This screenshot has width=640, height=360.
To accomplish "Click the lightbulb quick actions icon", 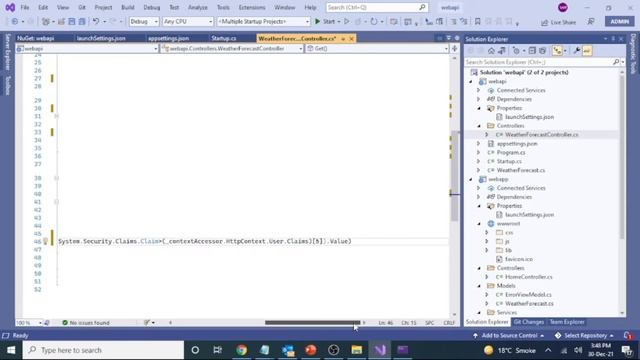I will [46, 241].
